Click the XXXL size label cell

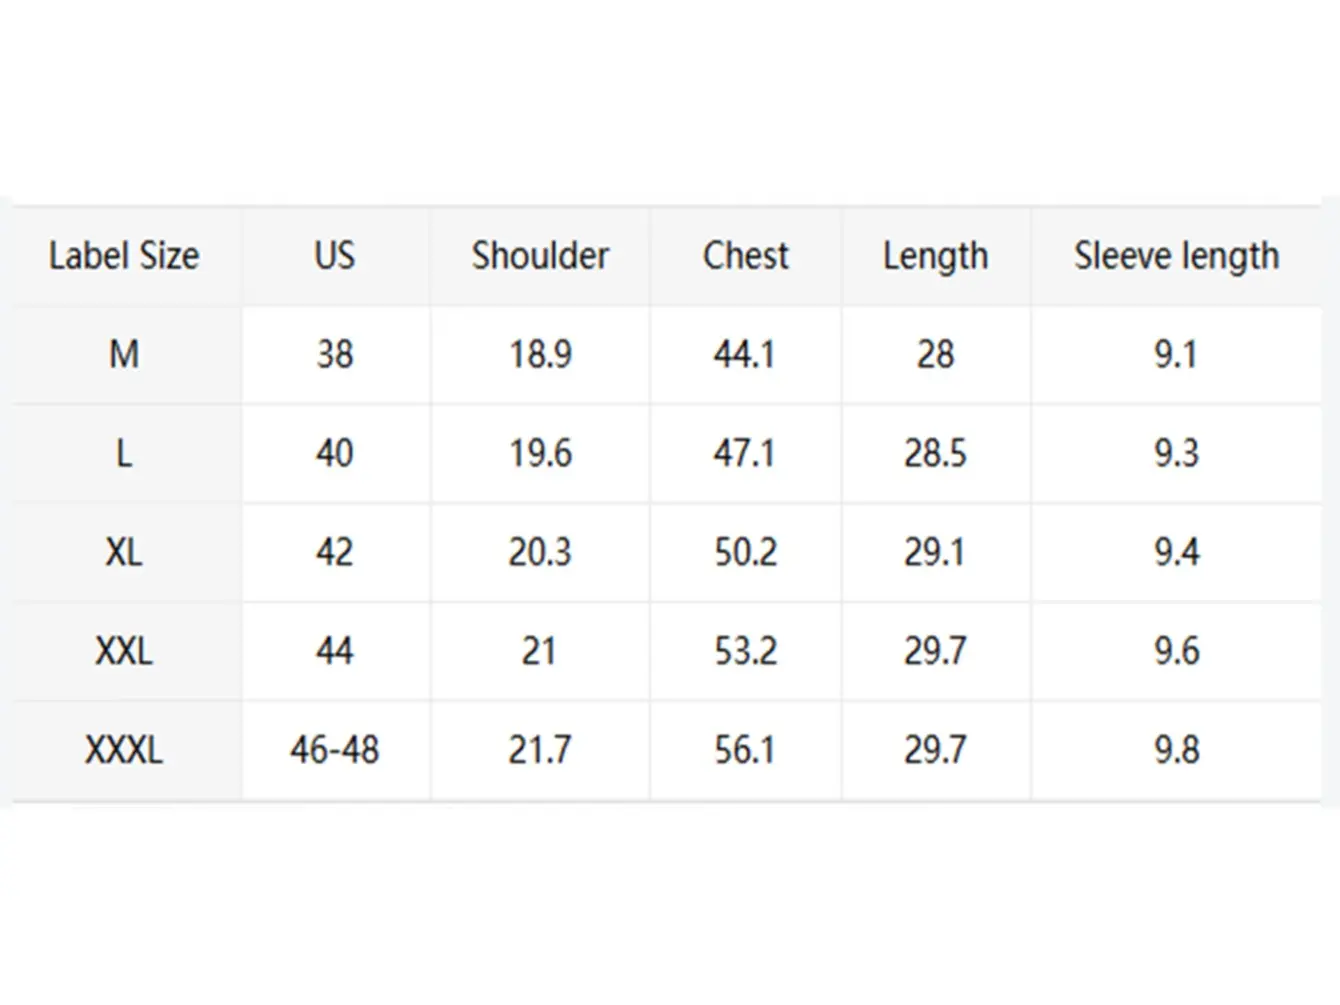124,750
